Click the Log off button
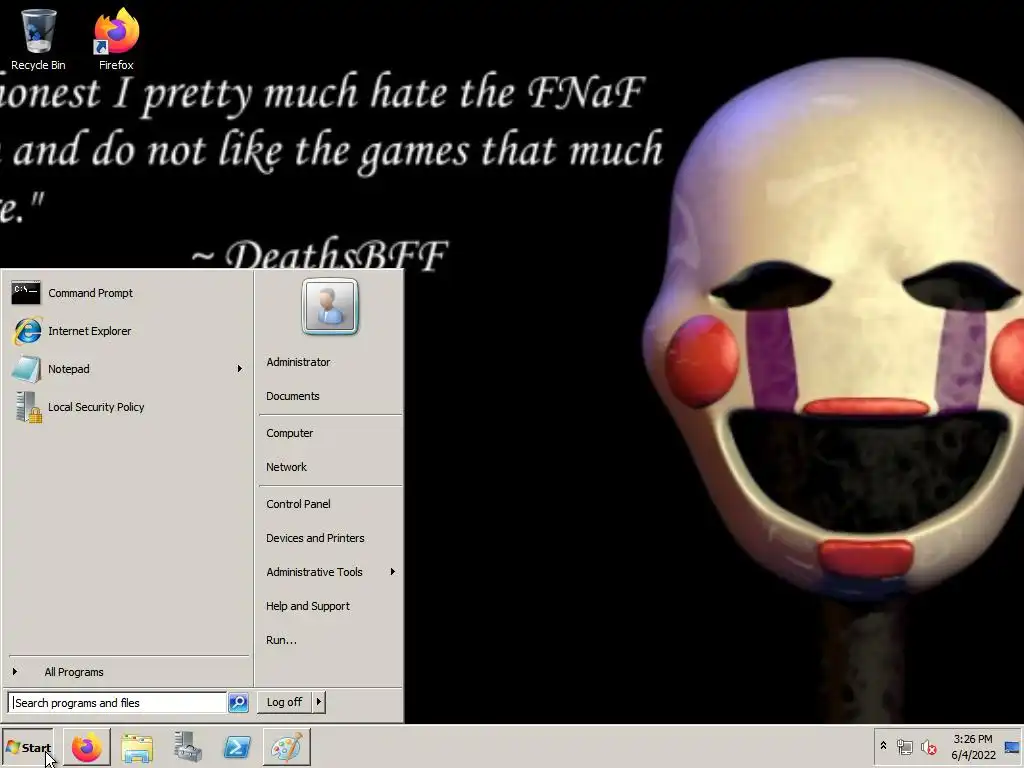The width and height of the screenshot is (1024, 768). (x=284, y=702)
